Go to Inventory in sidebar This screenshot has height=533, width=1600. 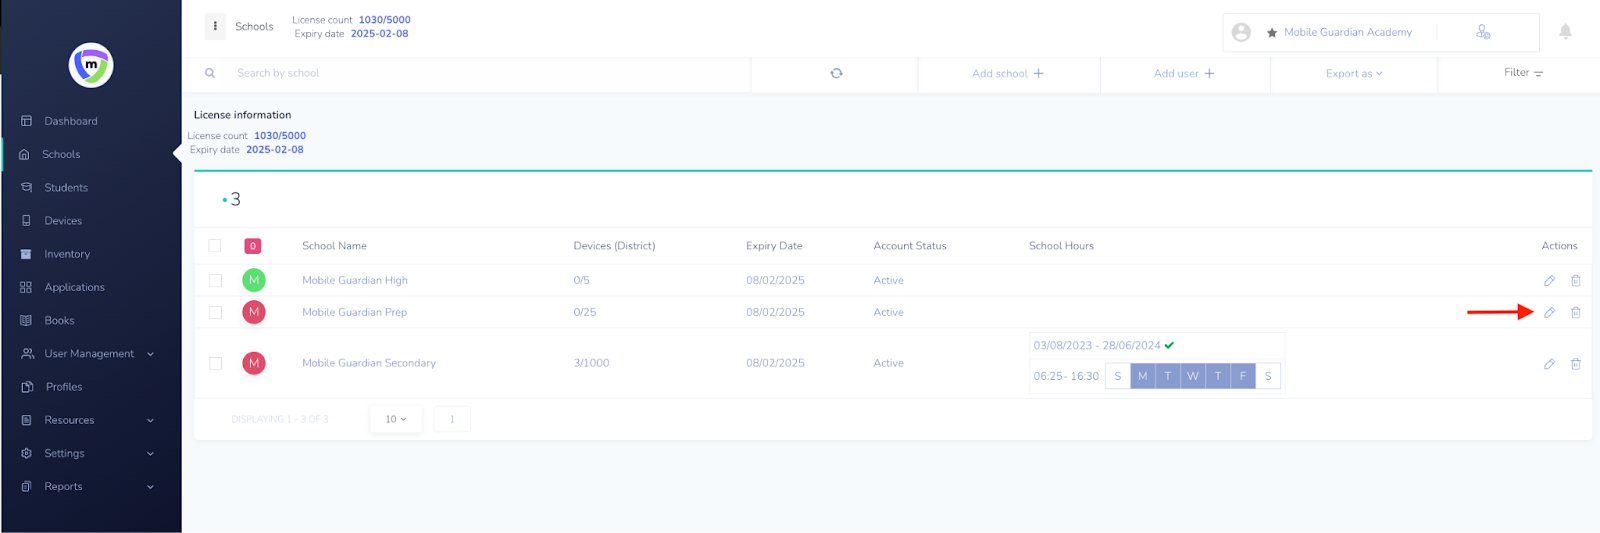coord(67,254)
